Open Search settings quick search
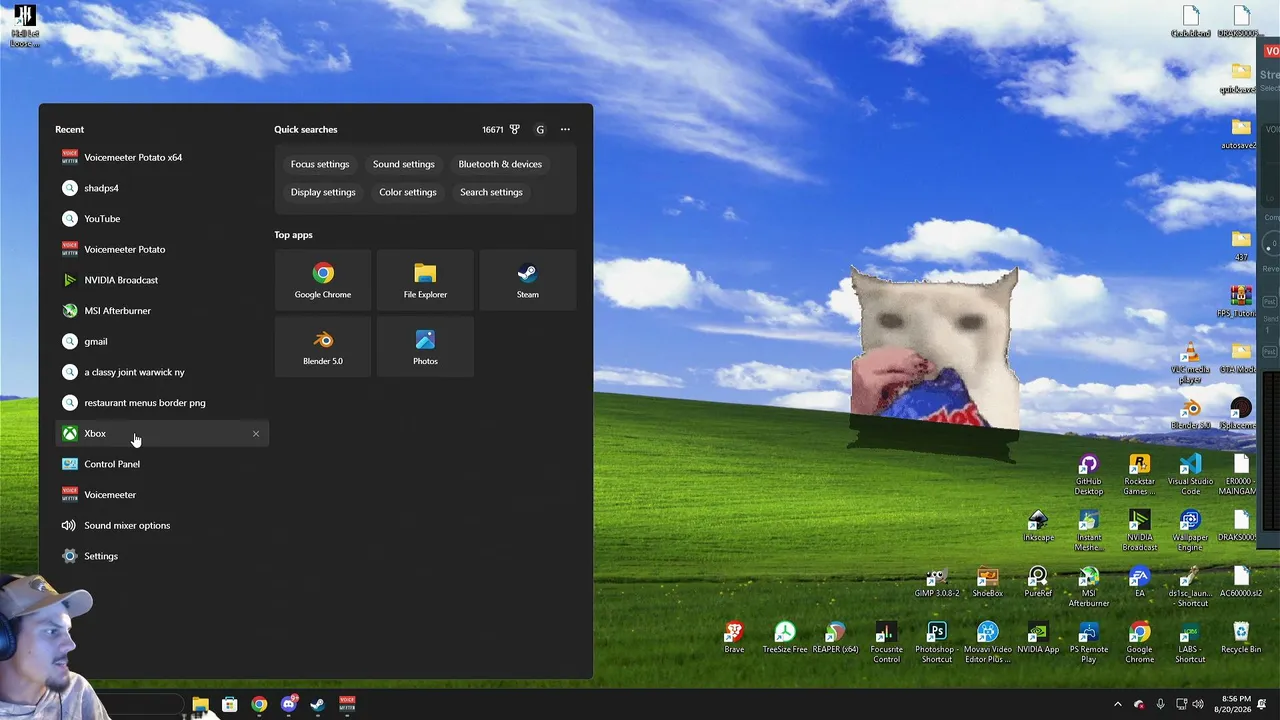The height and width of the screenshot is (720, 1280). (x=491, y=192)
